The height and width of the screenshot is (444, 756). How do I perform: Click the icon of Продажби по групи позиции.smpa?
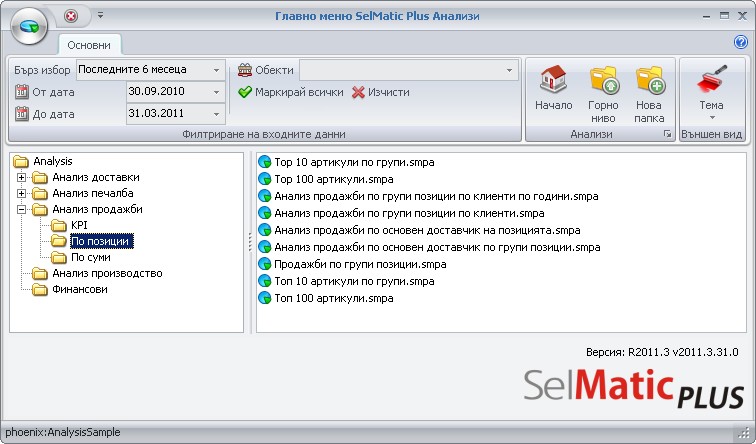[265, 264]
